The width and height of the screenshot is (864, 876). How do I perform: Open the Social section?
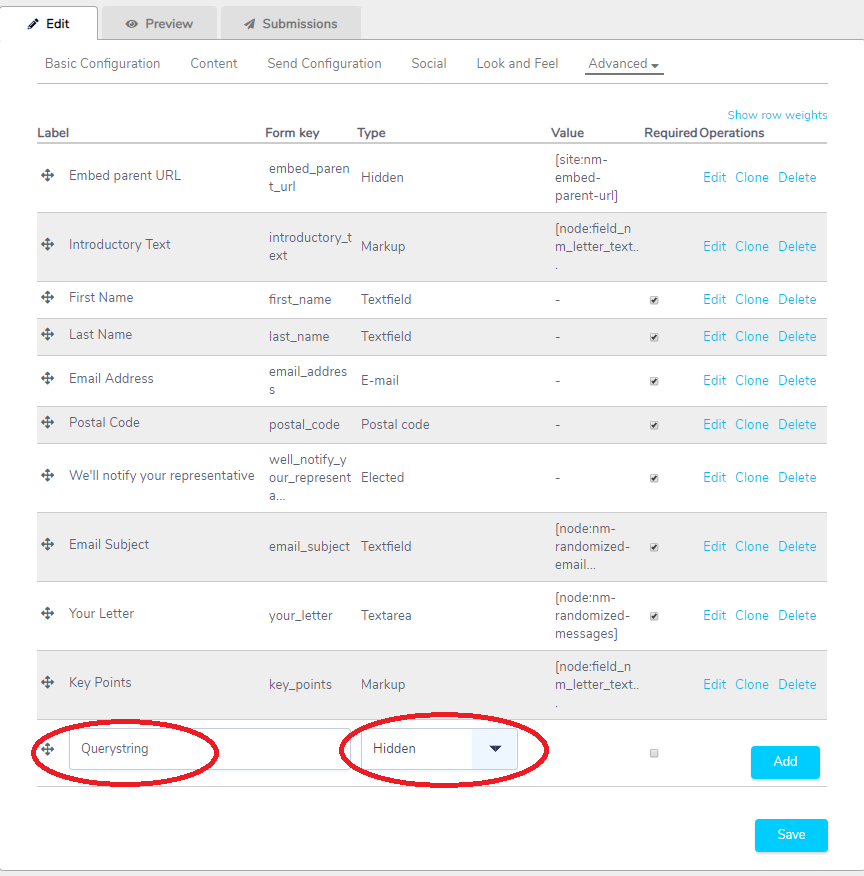pos(429,64)
